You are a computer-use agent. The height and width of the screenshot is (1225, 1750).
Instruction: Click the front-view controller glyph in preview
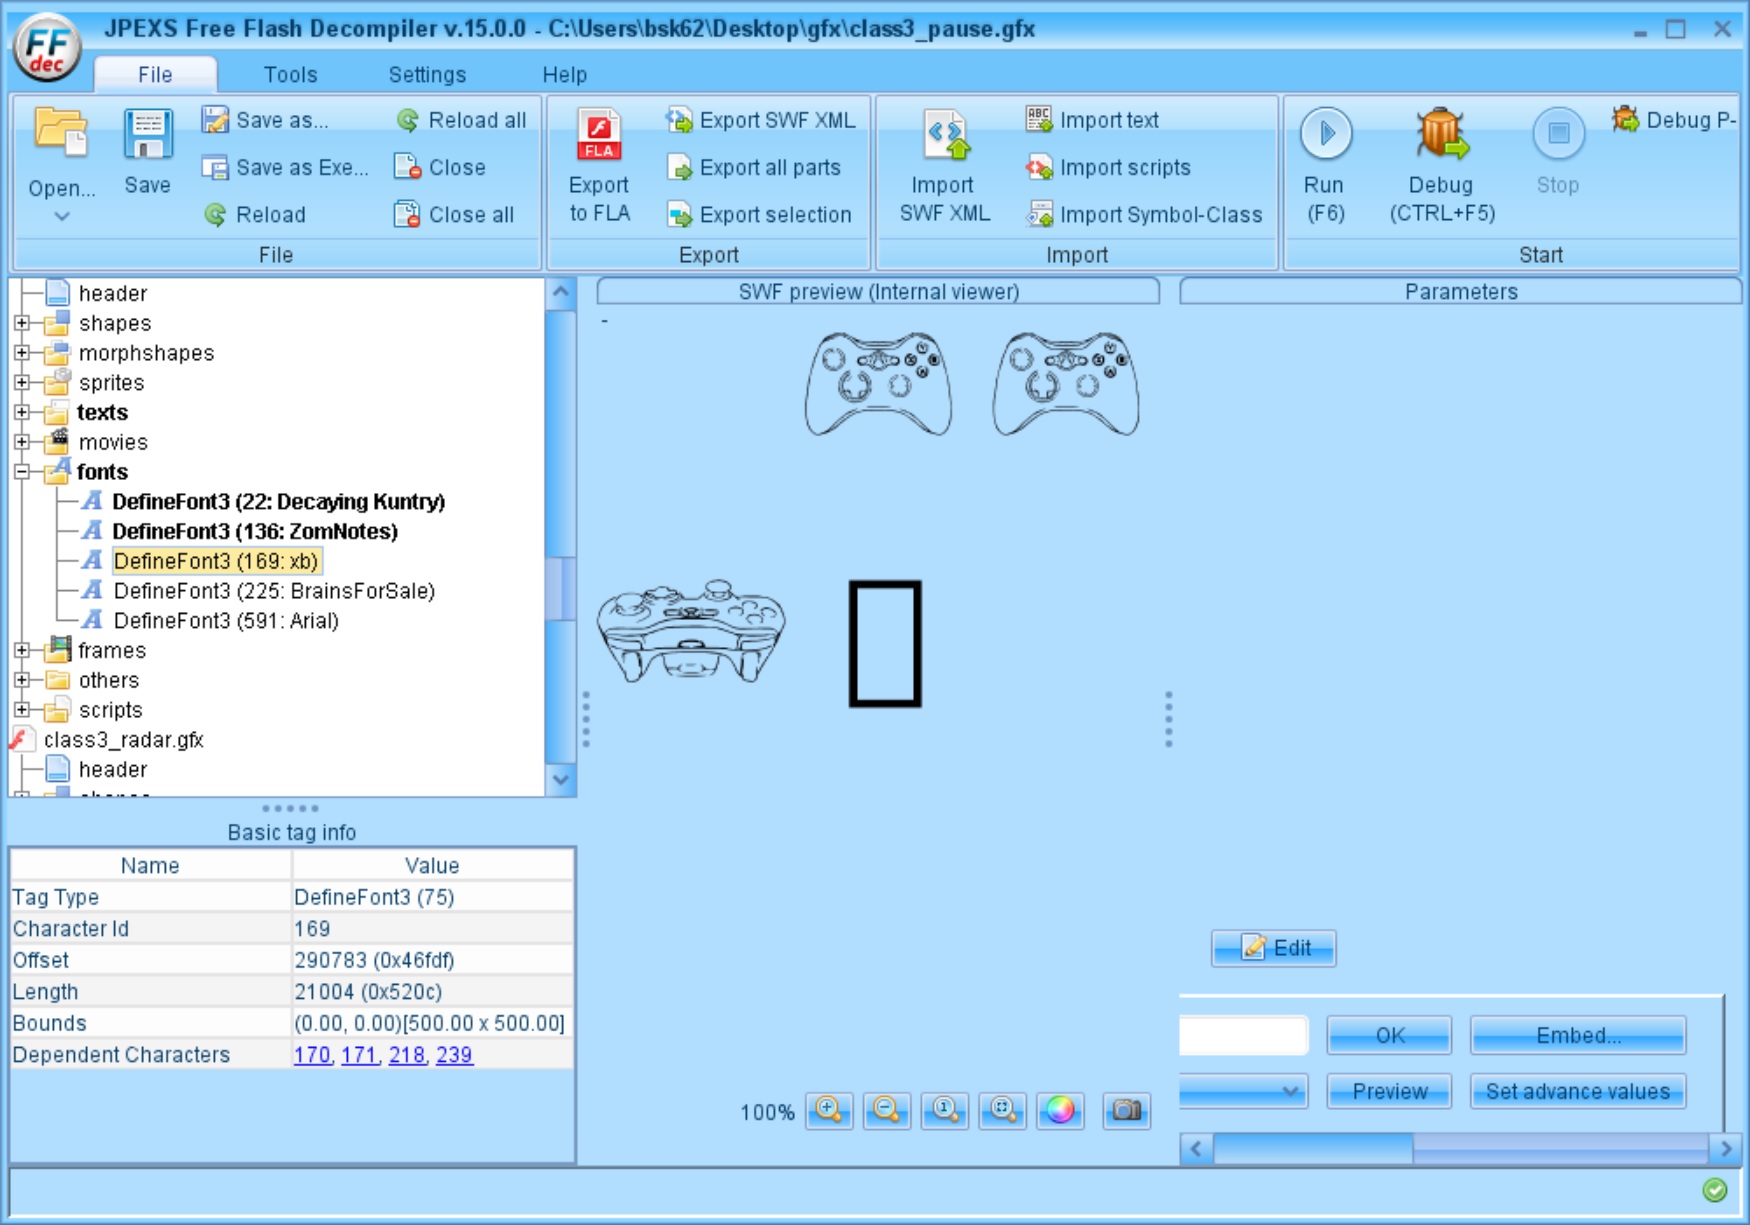[691, 632]
